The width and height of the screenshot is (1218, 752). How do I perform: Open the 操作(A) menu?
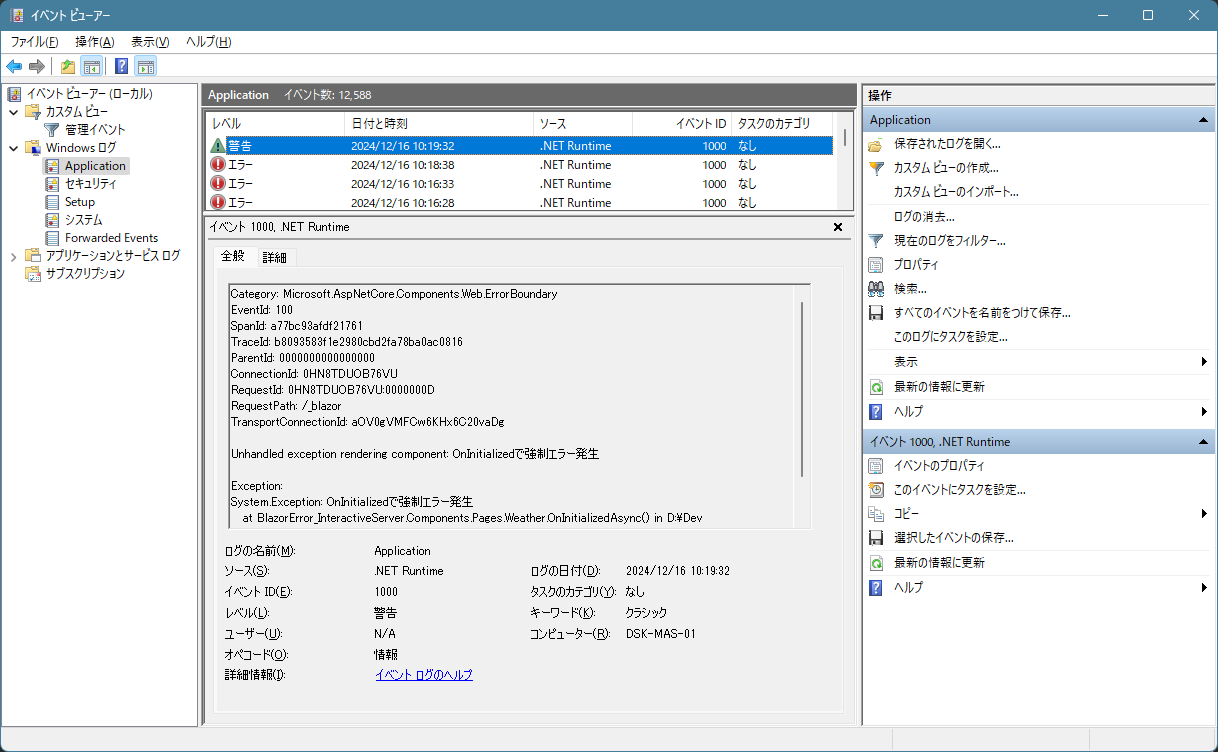(95, 42)
